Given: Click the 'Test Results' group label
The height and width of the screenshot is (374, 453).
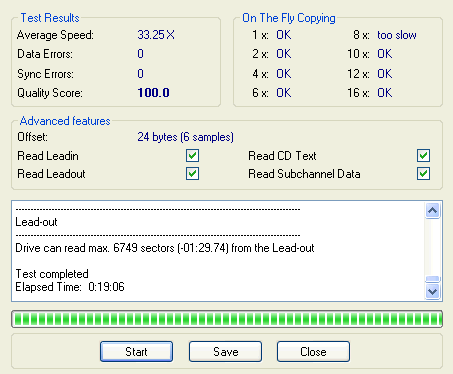Looking at the screenshot, I should (x=50, y=18).
